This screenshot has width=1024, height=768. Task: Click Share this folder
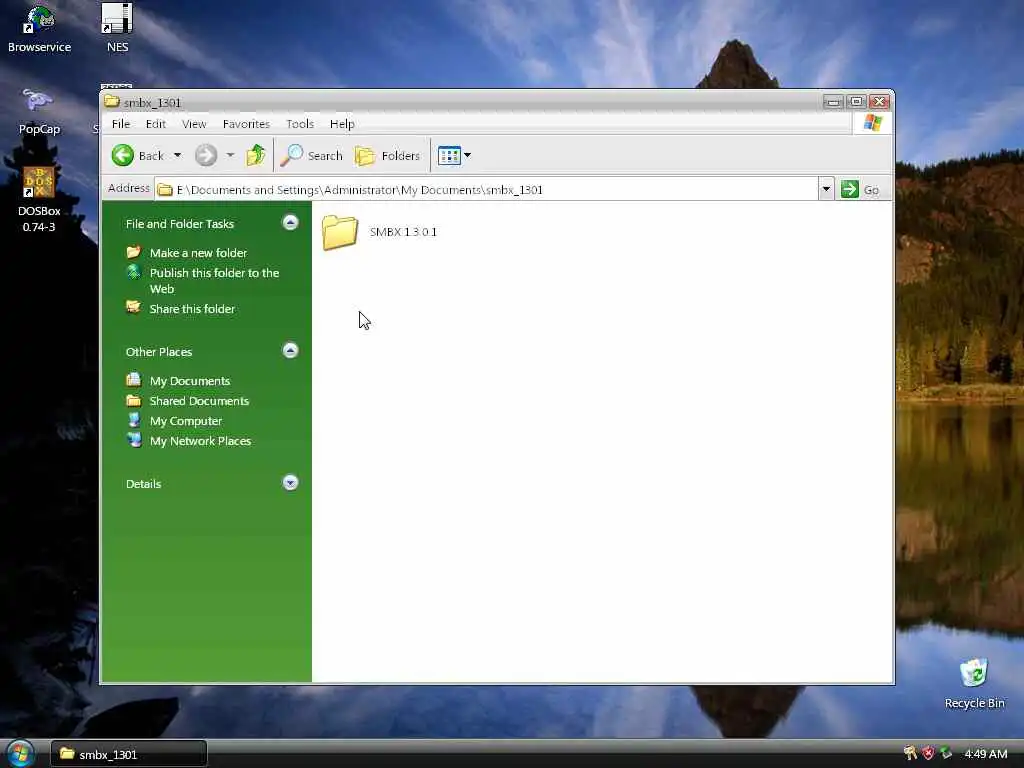(x=192, y=309)
